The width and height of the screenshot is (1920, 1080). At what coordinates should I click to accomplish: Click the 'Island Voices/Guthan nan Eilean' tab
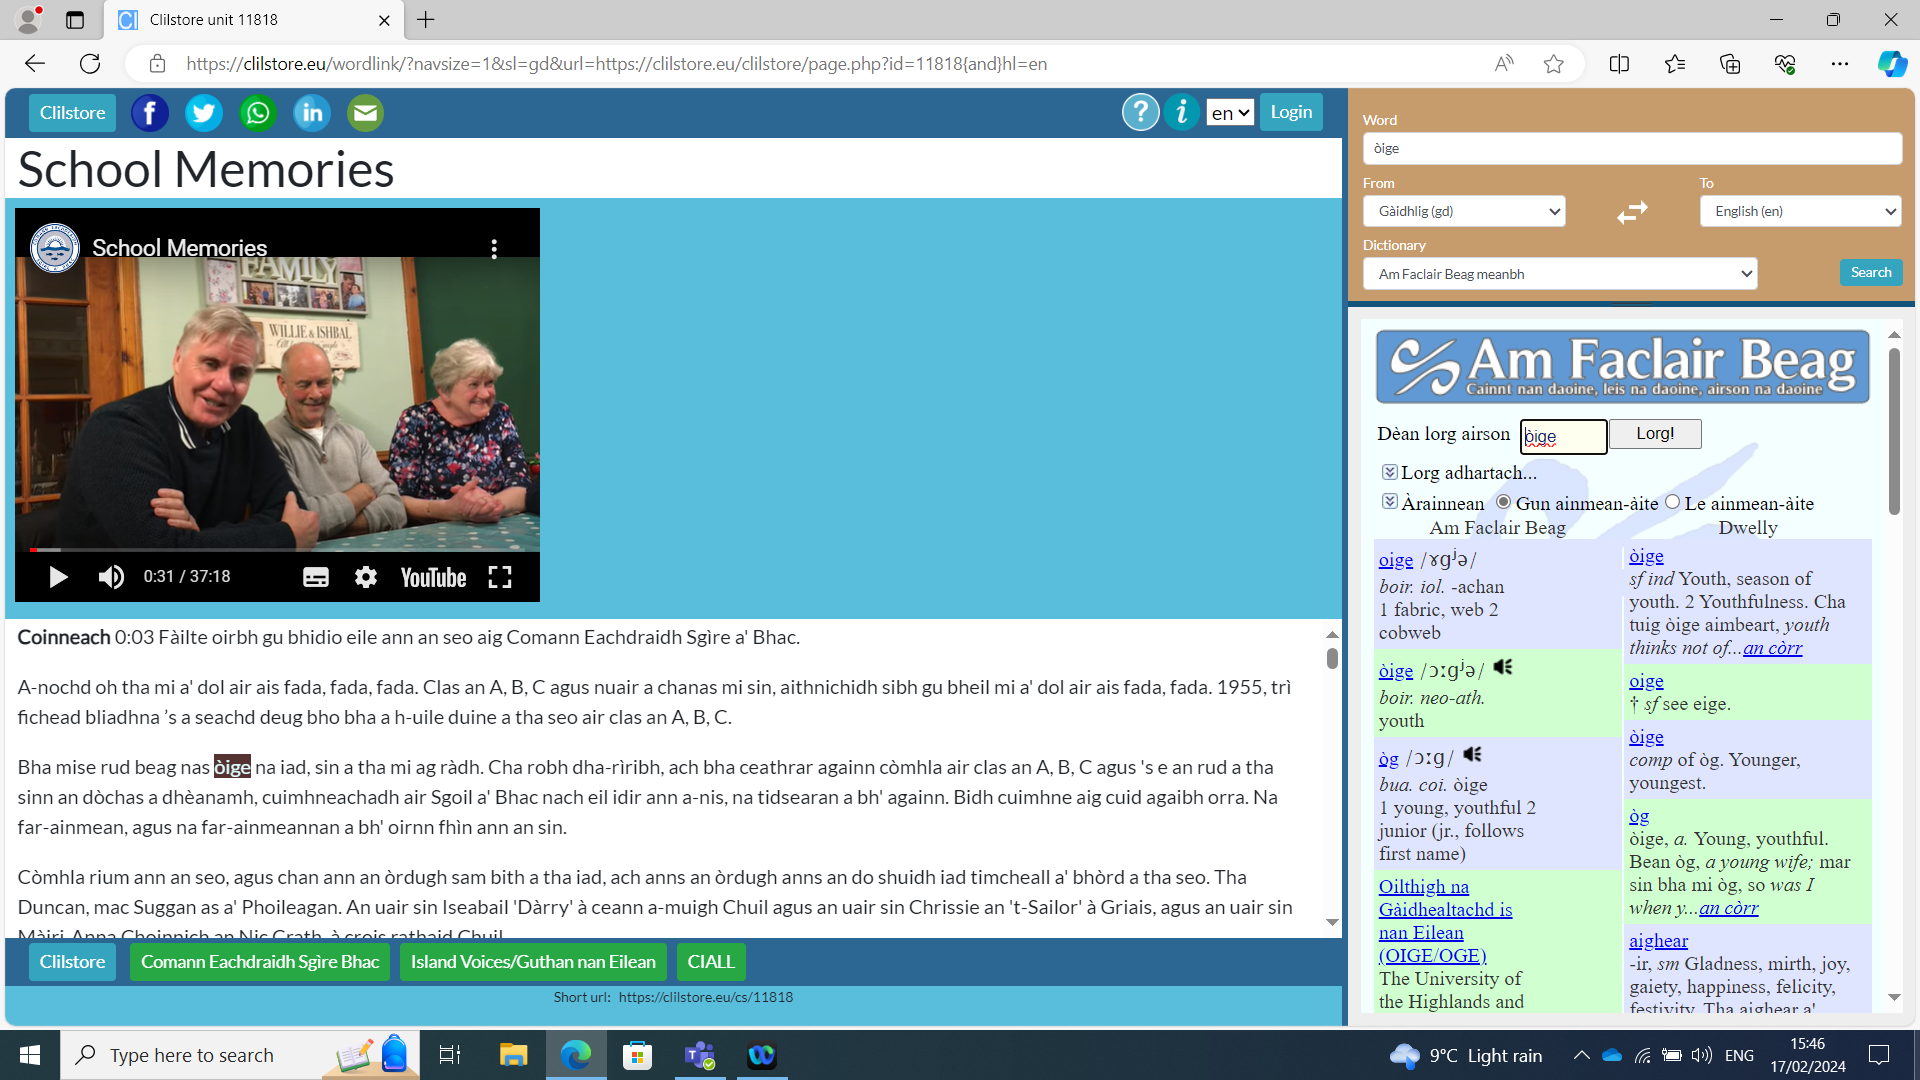pos(533,961)
